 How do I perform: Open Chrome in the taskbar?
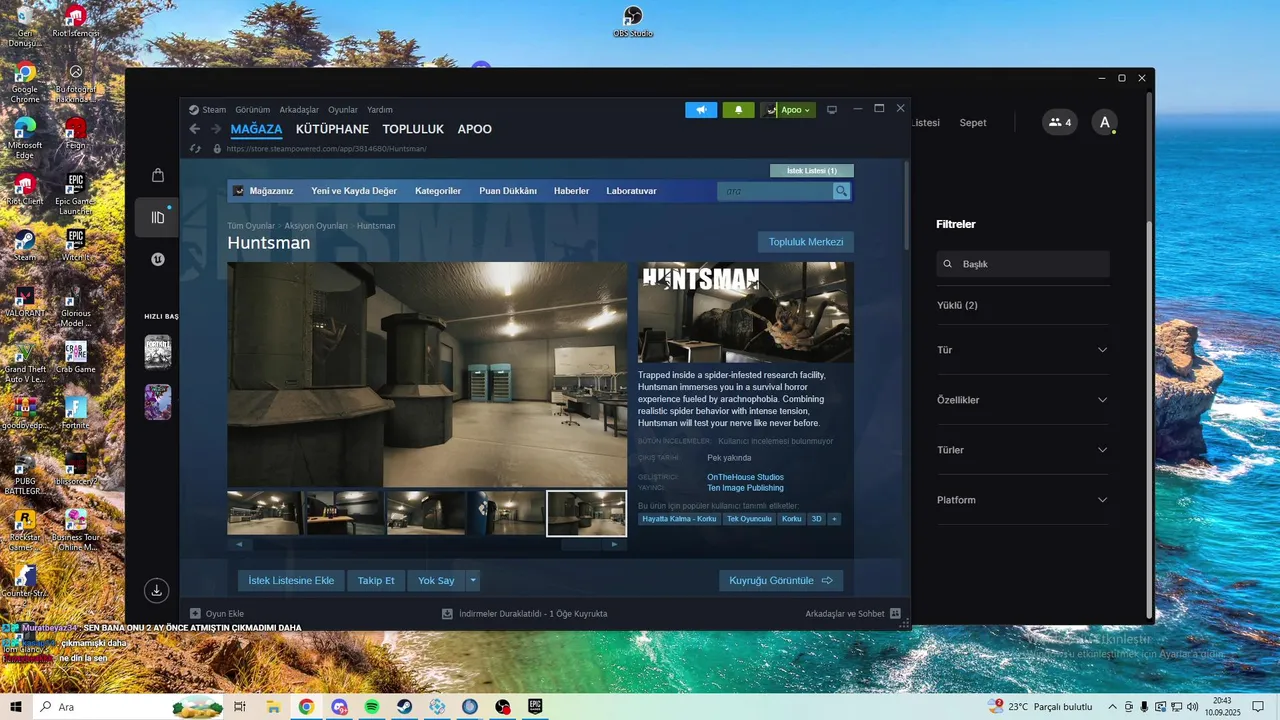(x=306, y=707)
